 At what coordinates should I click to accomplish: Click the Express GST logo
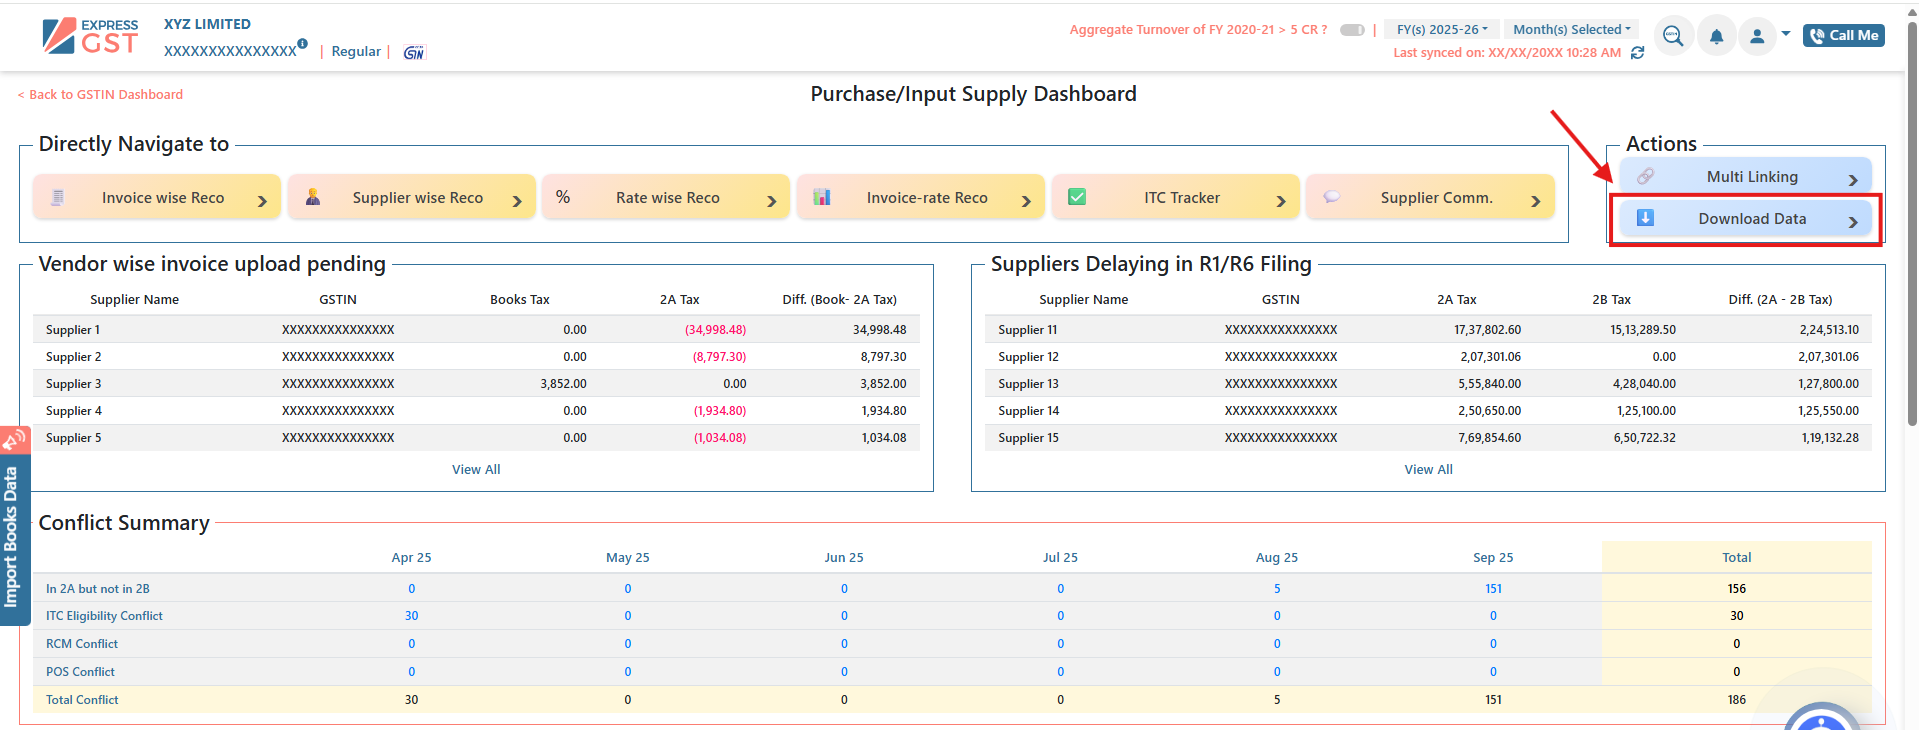90,36
